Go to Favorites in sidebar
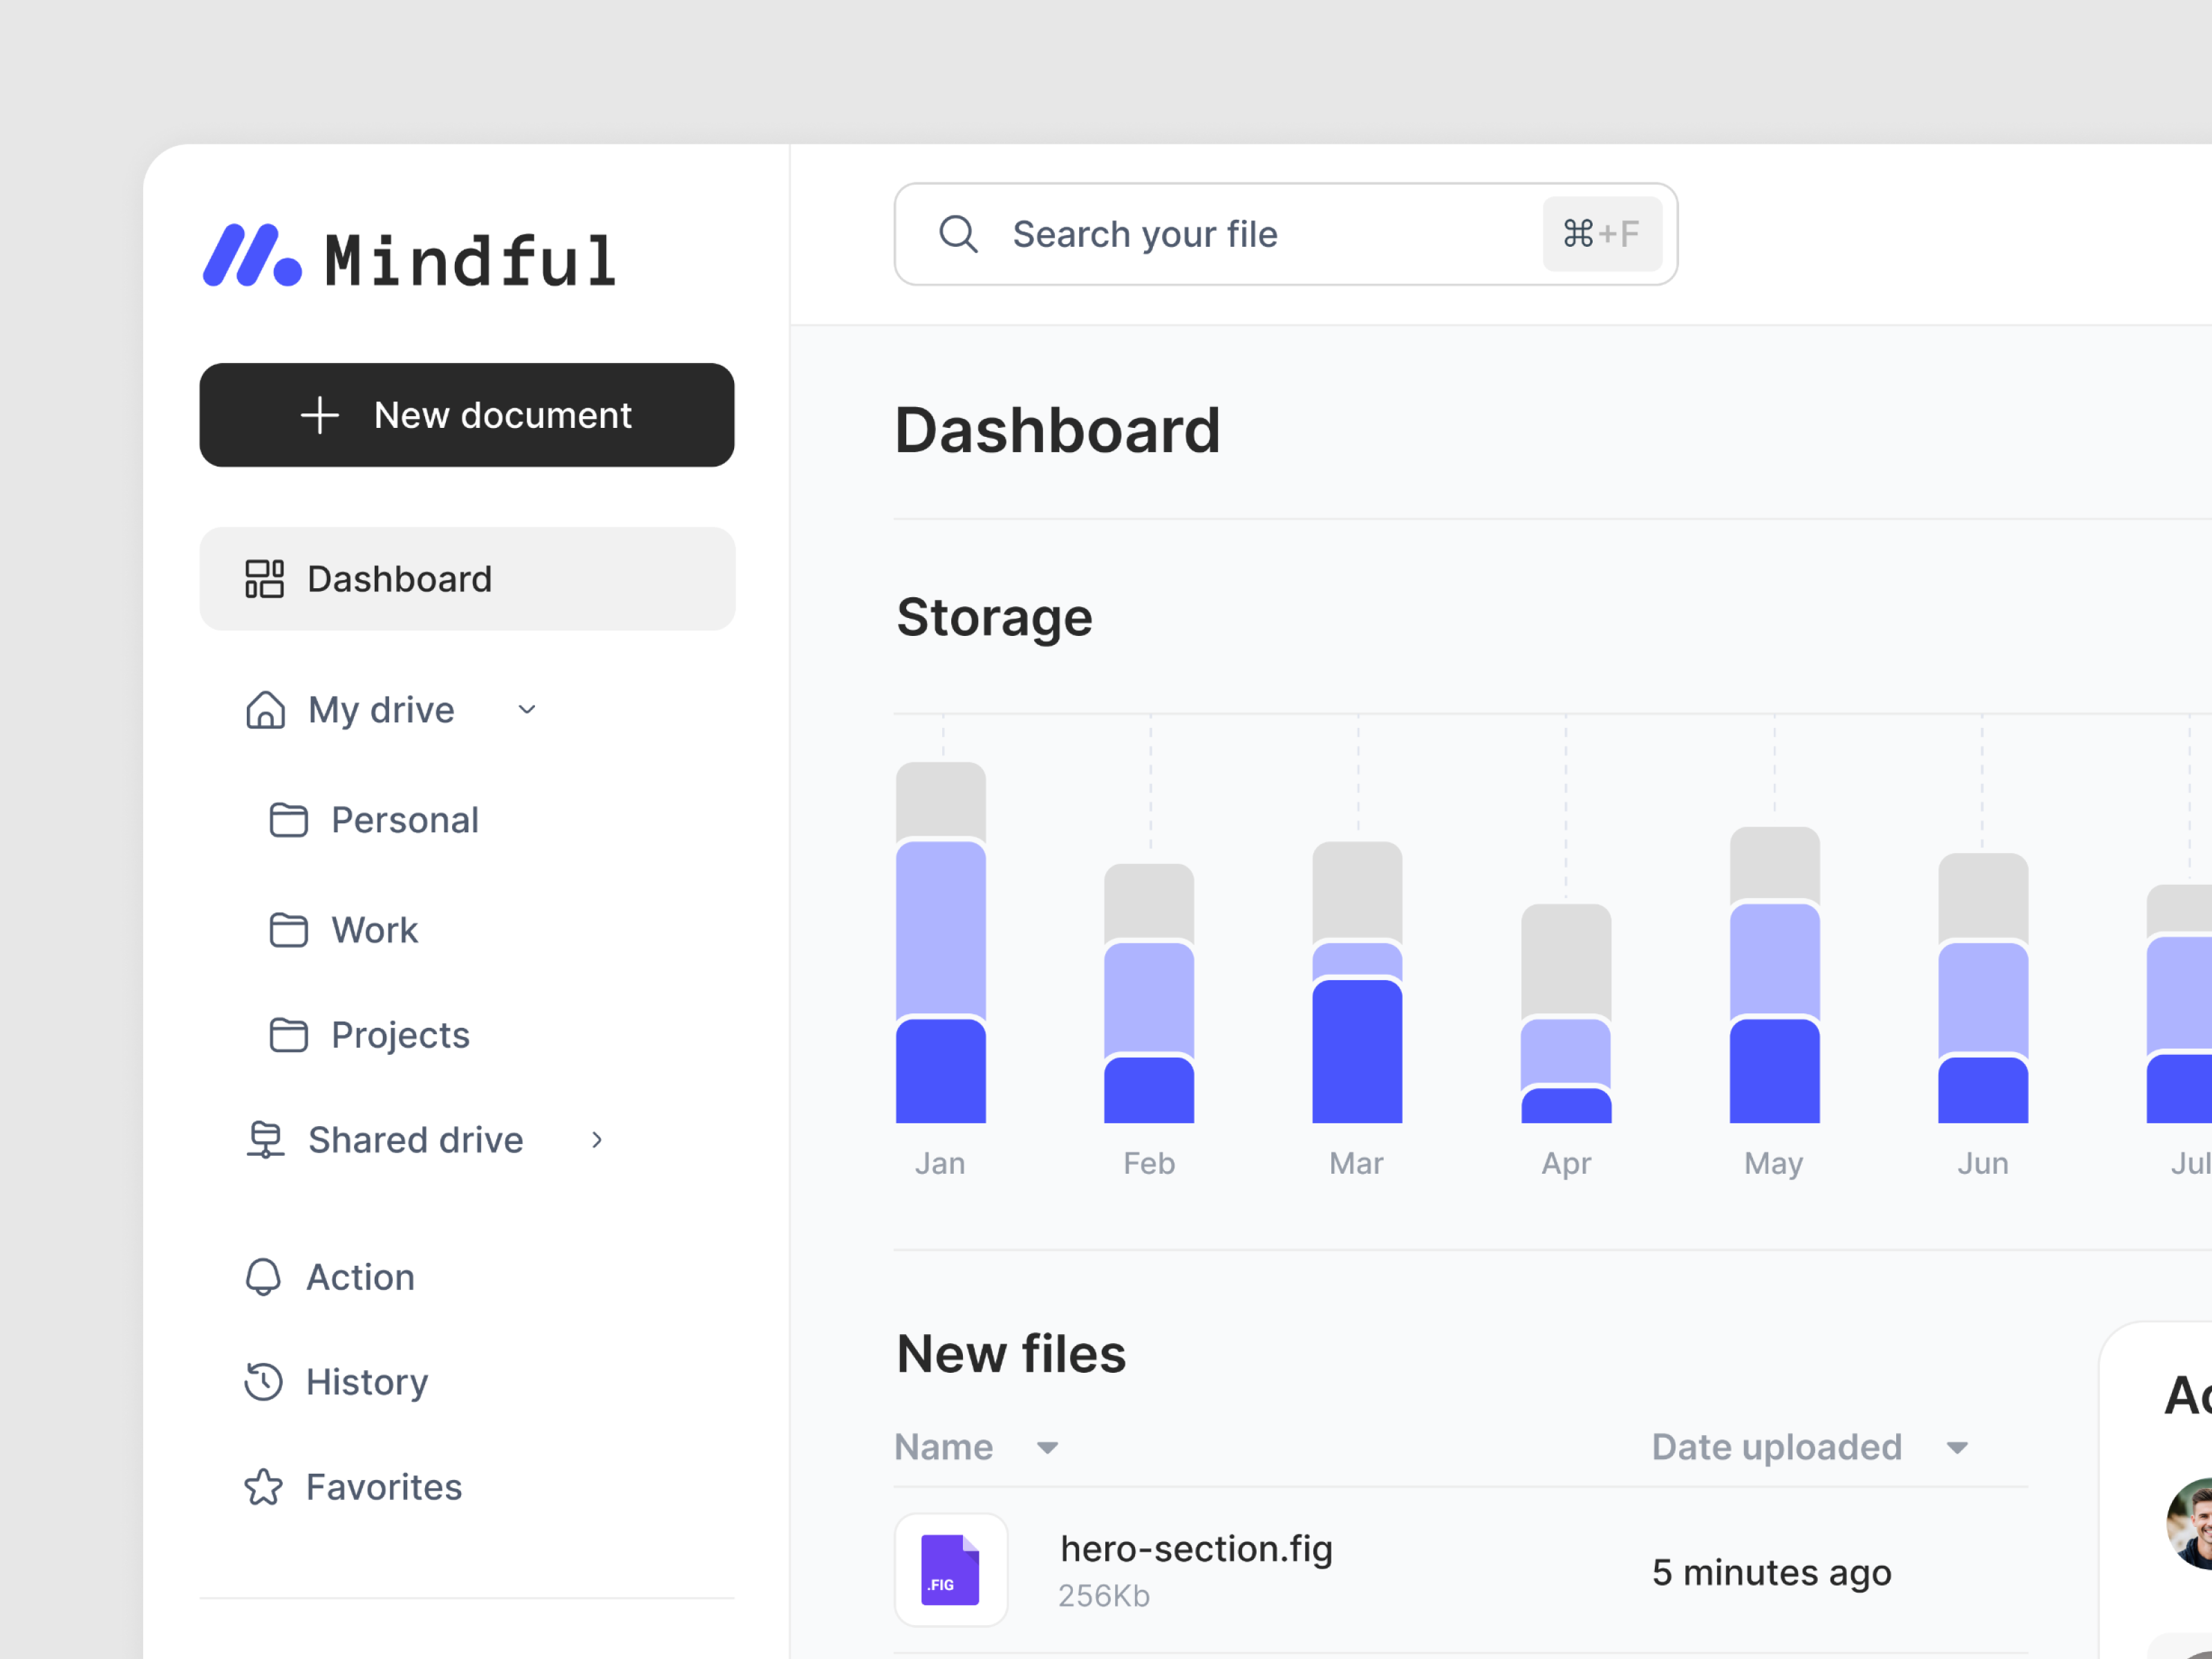Image resolution: width=2212 pixels, height=1659 pixels. 384,1487
